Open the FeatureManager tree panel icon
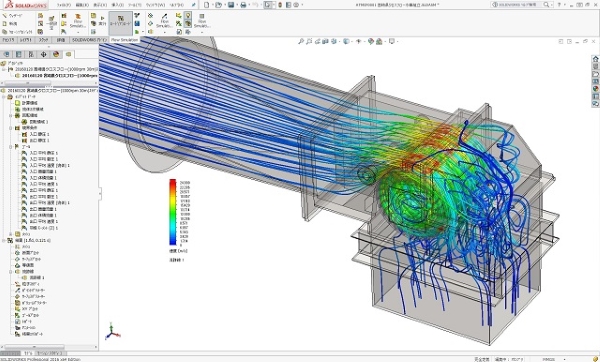The width and height of the screenshot is (600, 362). pyautogui.click(x=7, y=54)
